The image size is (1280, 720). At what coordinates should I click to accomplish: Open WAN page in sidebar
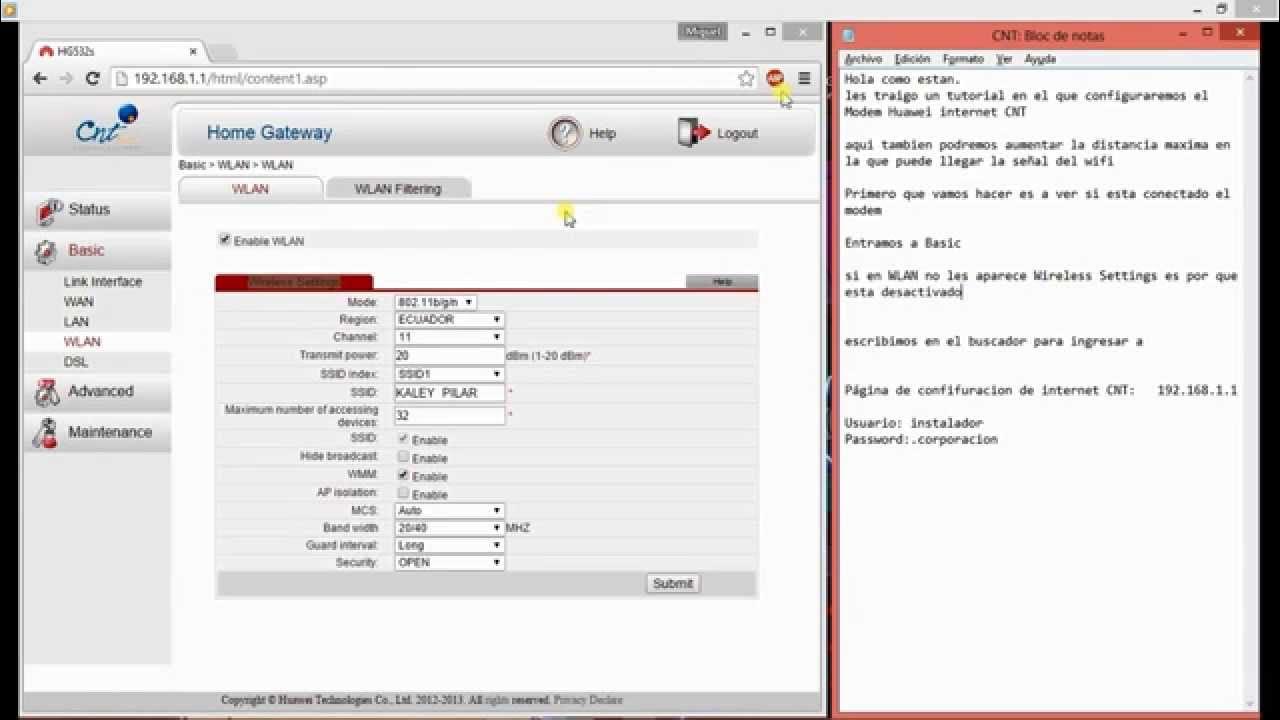[x=79, y=302]
